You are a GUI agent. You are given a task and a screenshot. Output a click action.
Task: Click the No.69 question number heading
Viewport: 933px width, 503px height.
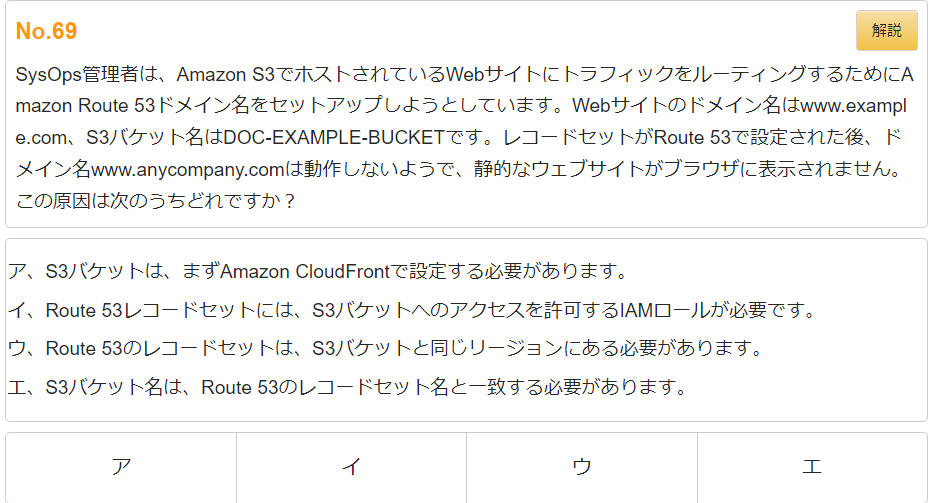tap(46, 31)
